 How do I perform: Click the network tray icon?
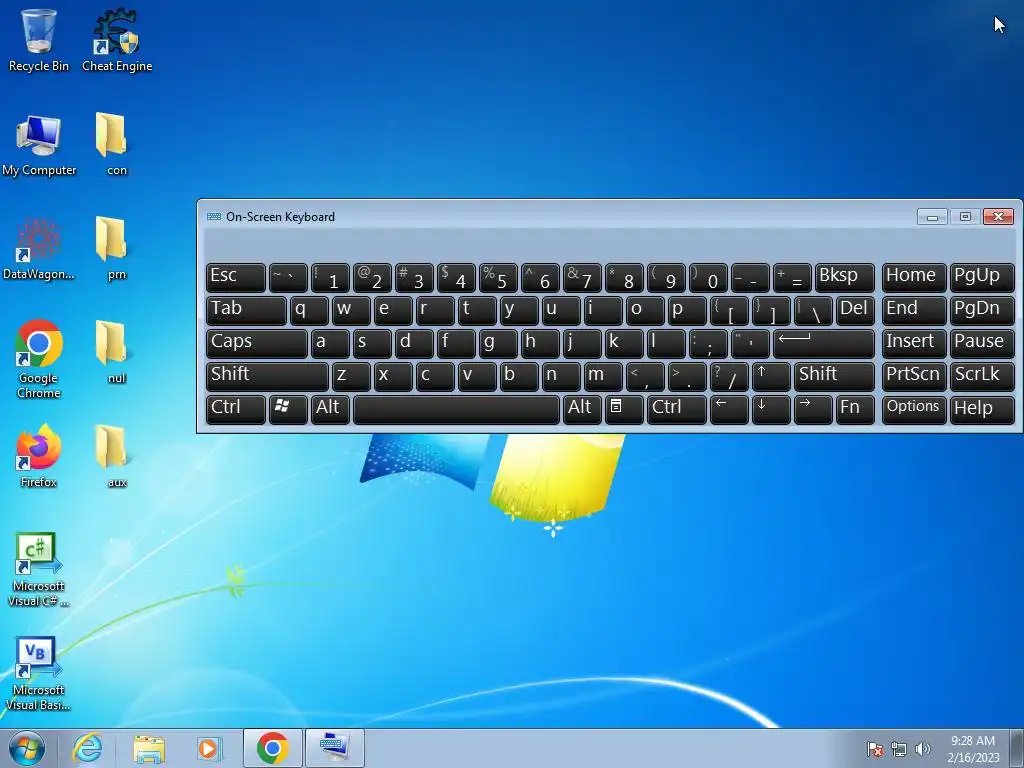coord(899,750)
